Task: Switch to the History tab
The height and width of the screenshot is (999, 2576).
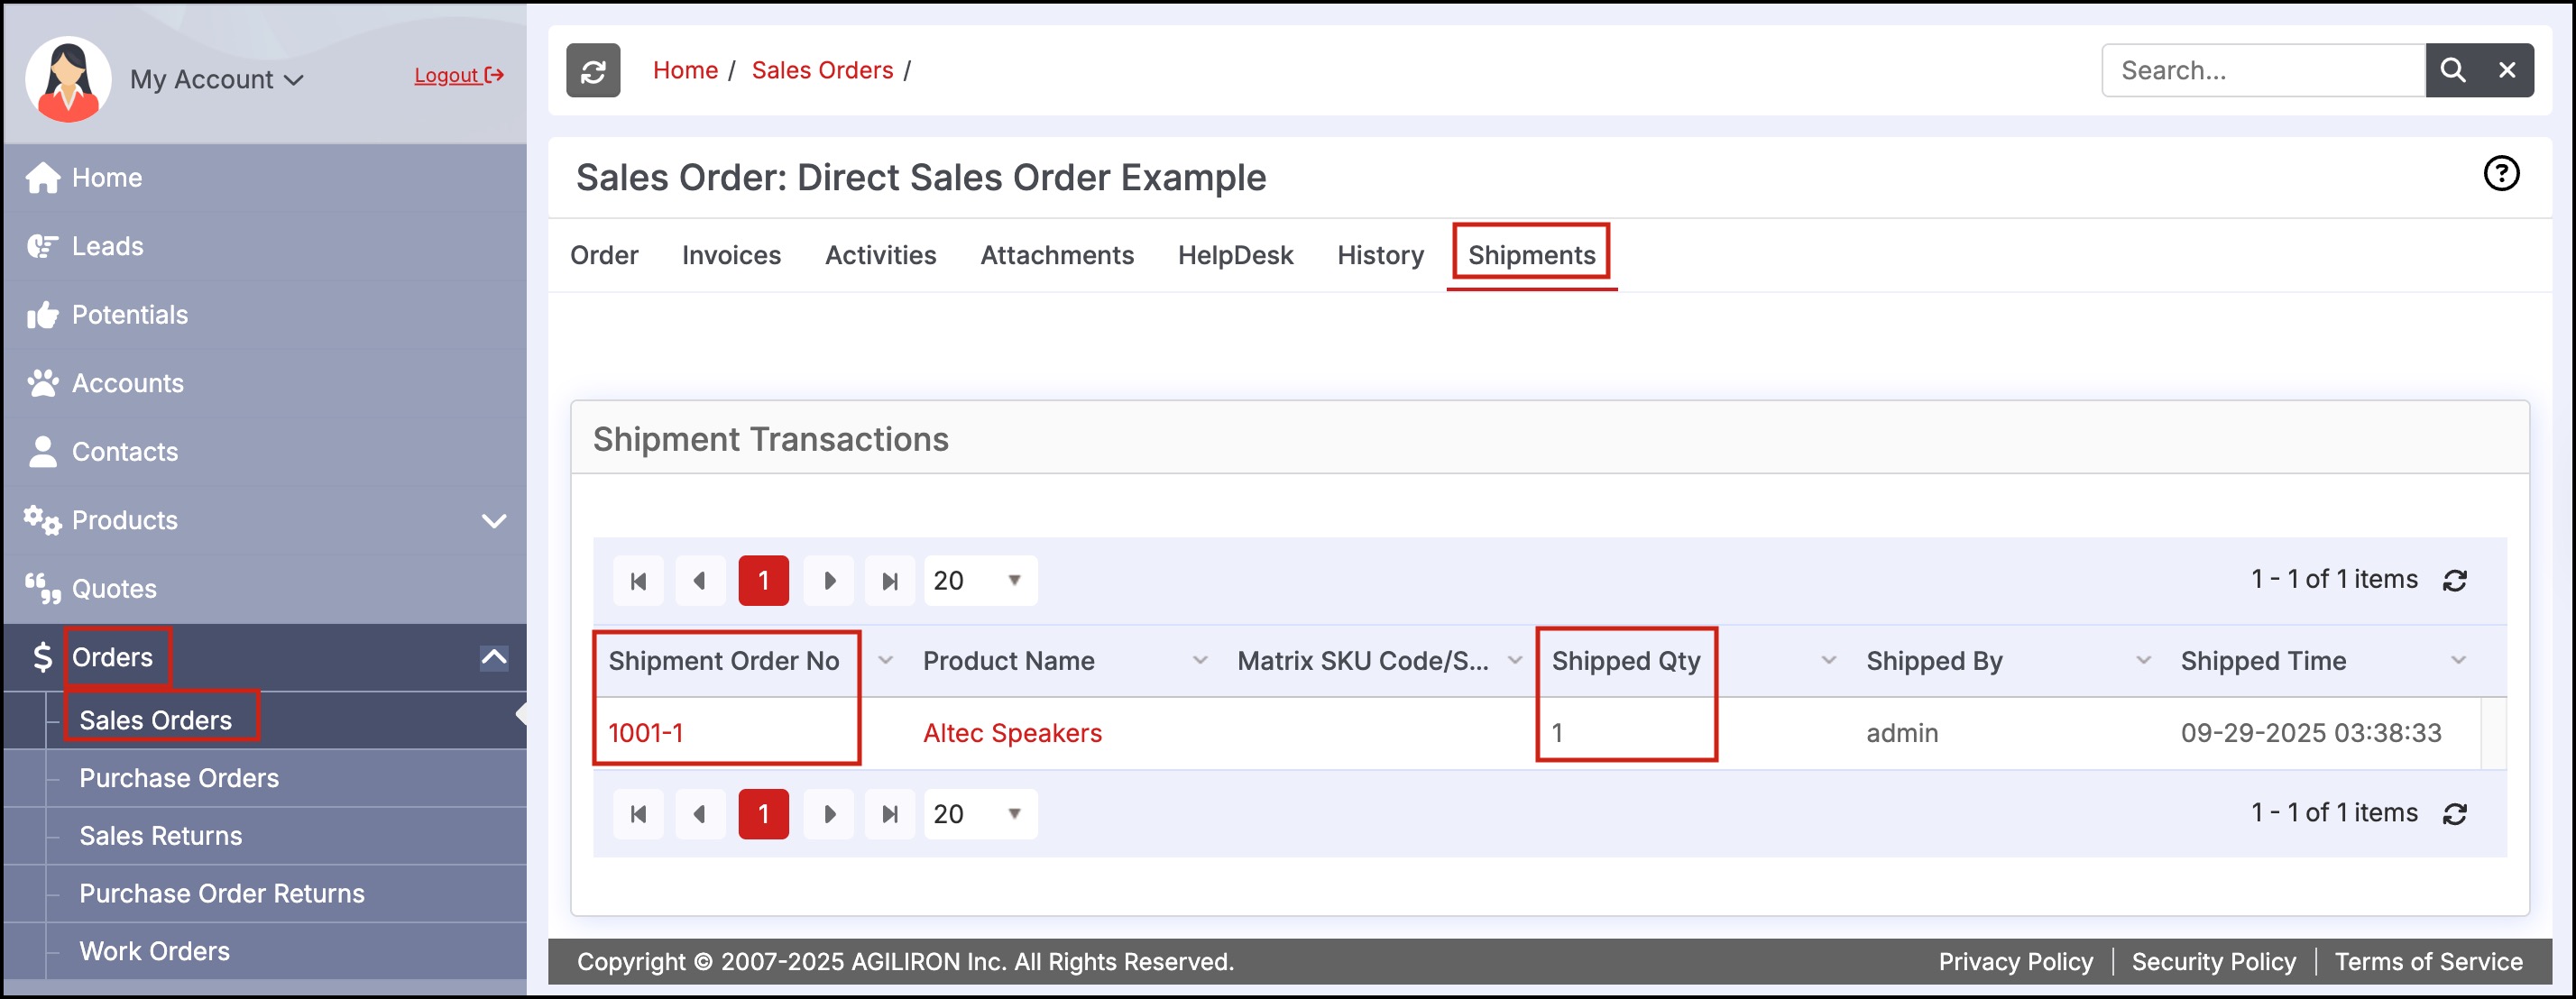Action: click(1380, 256)
